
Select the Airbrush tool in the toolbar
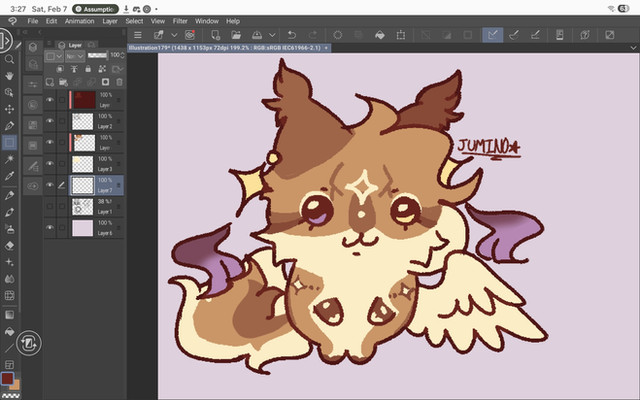click(9, 229)
